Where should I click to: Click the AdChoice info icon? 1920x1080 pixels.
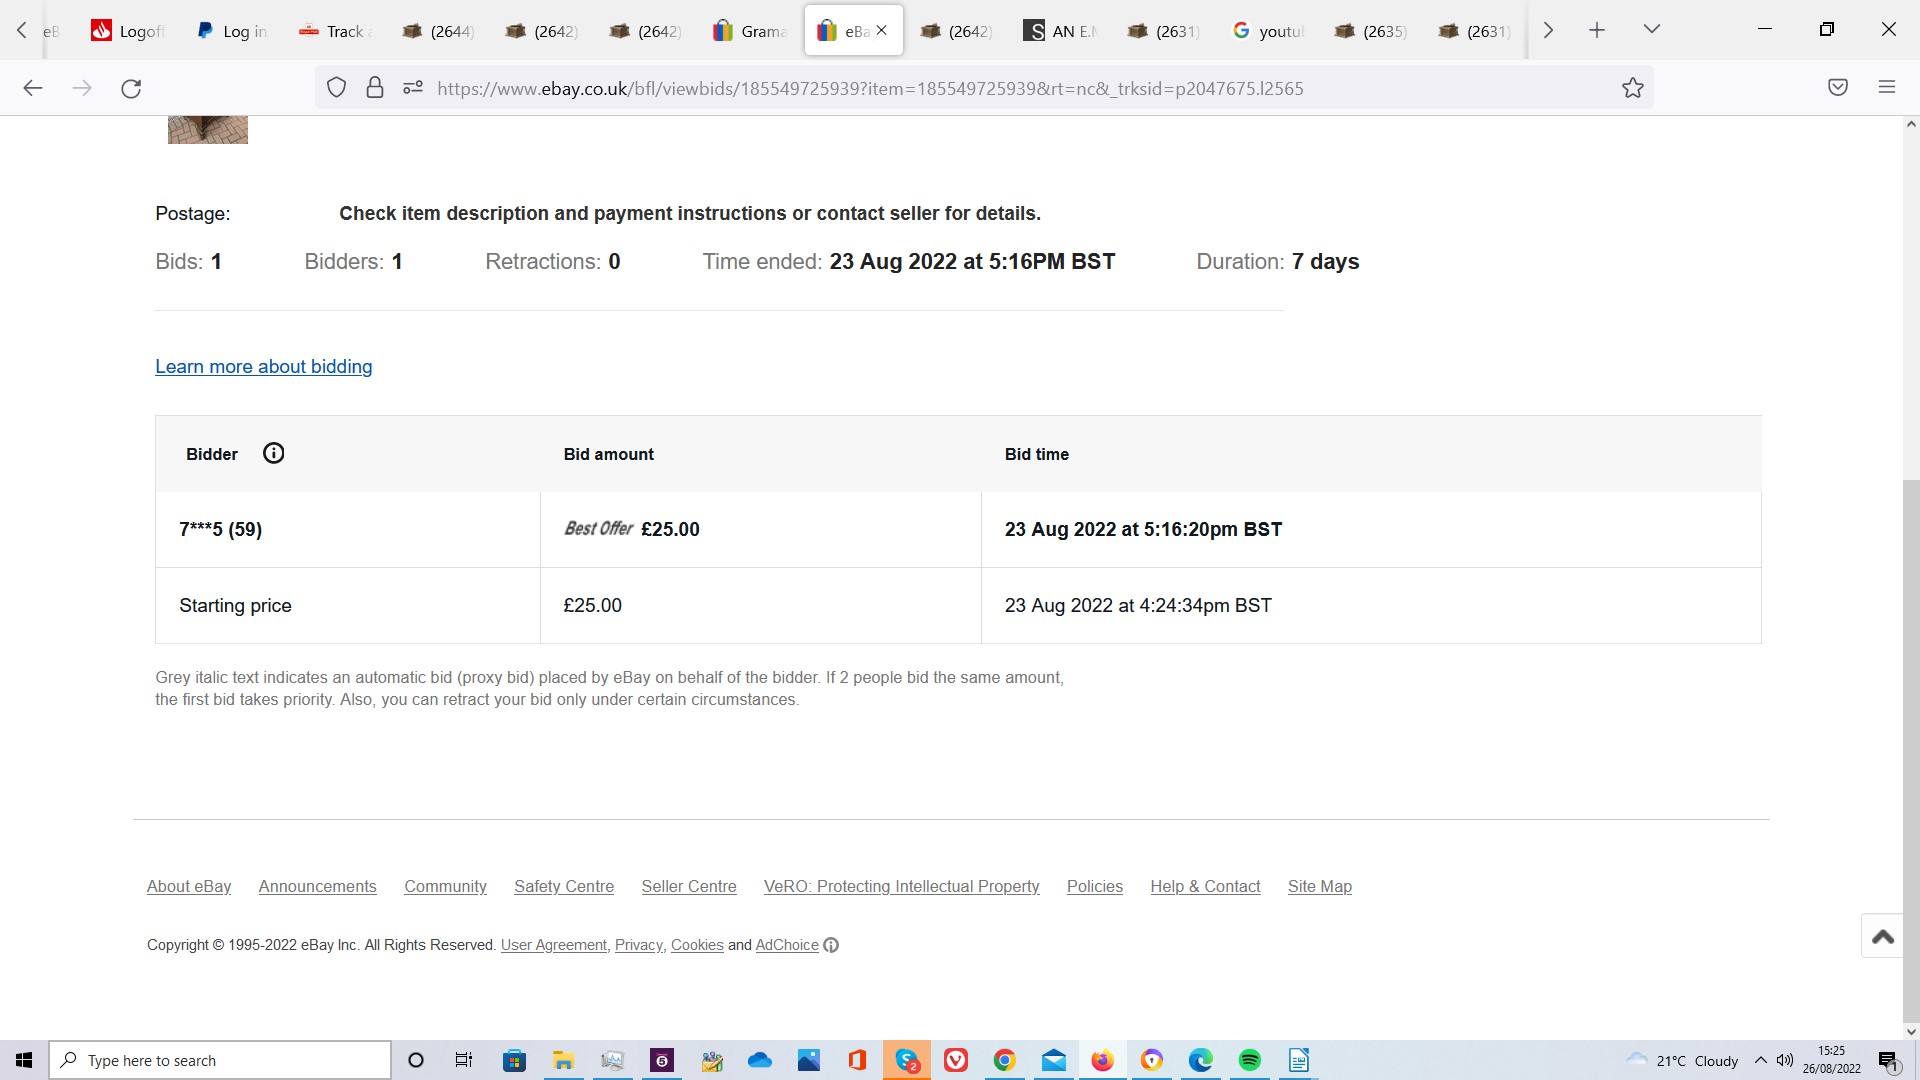coord(831,945)
